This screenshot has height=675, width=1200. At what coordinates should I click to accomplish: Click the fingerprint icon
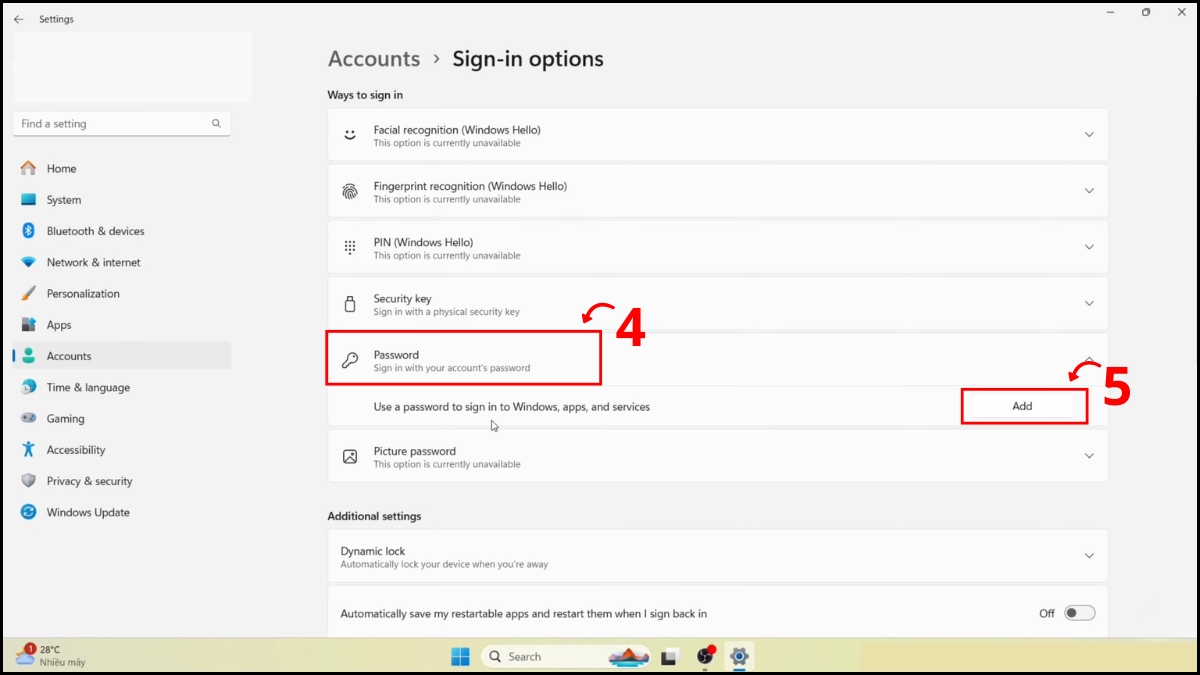click(350, 191)
